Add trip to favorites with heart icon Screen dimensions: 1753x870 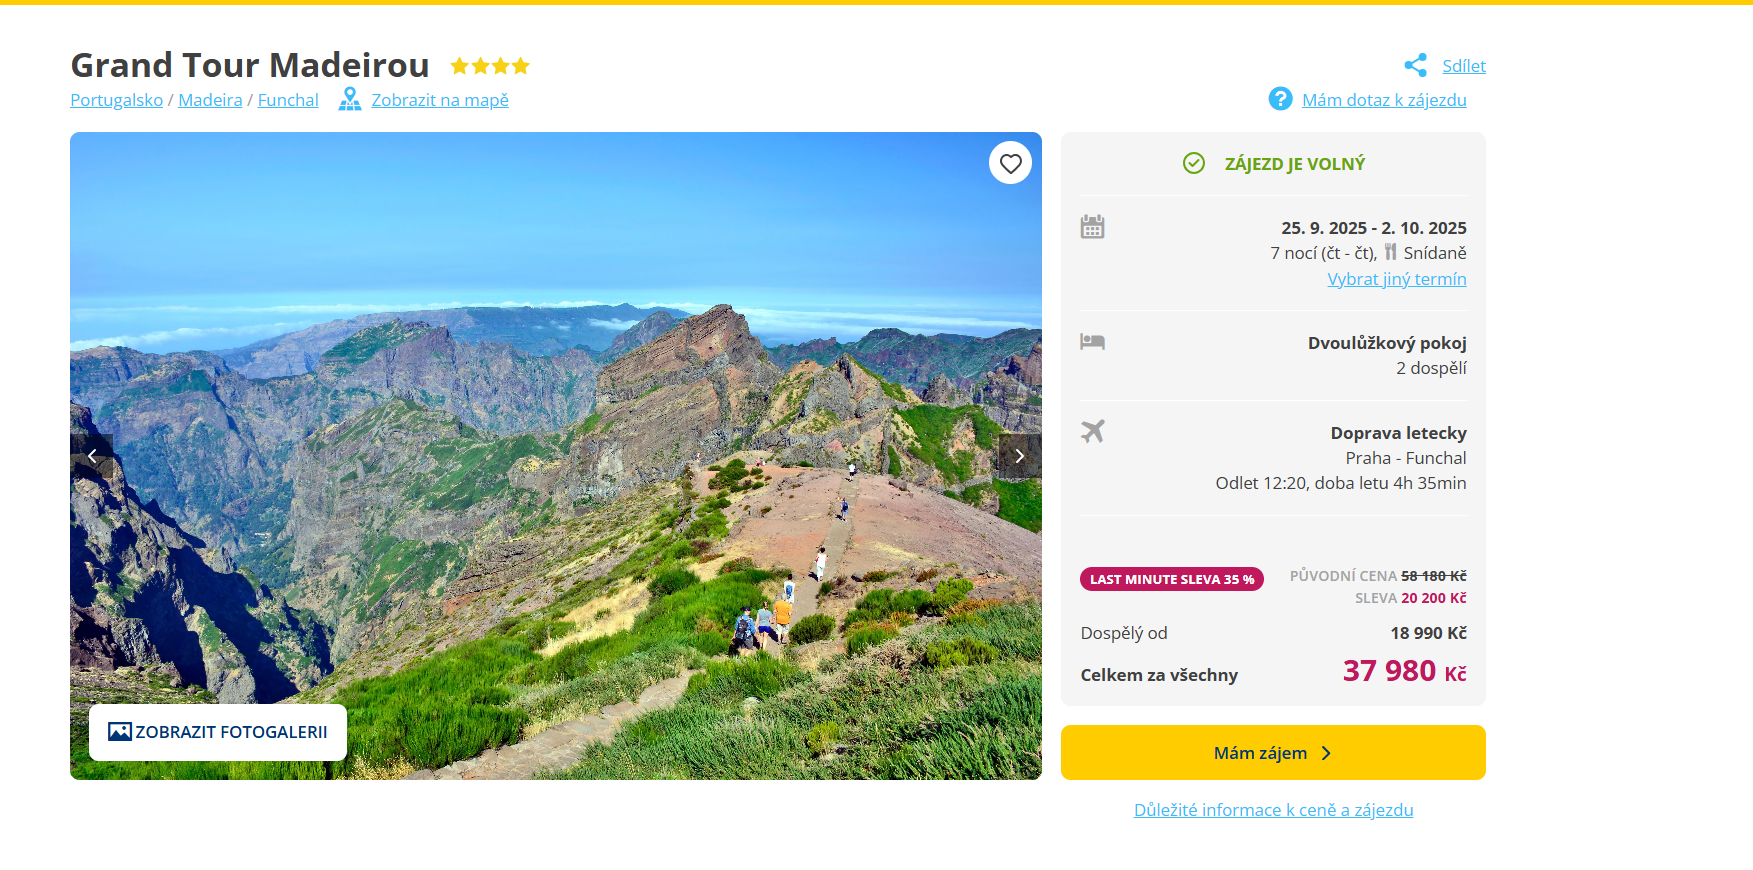[x=1010, y=163]
